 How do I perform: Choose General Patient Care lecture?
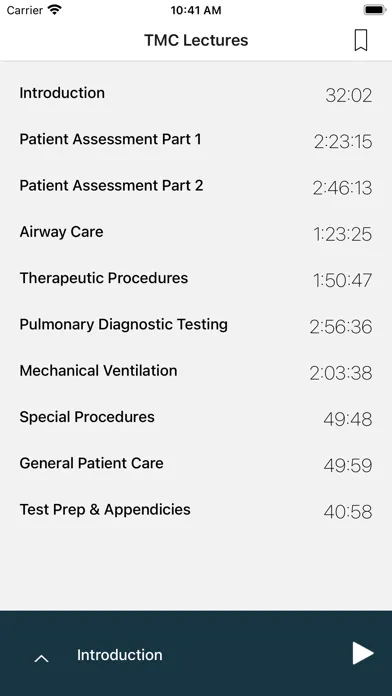(196, 464)
